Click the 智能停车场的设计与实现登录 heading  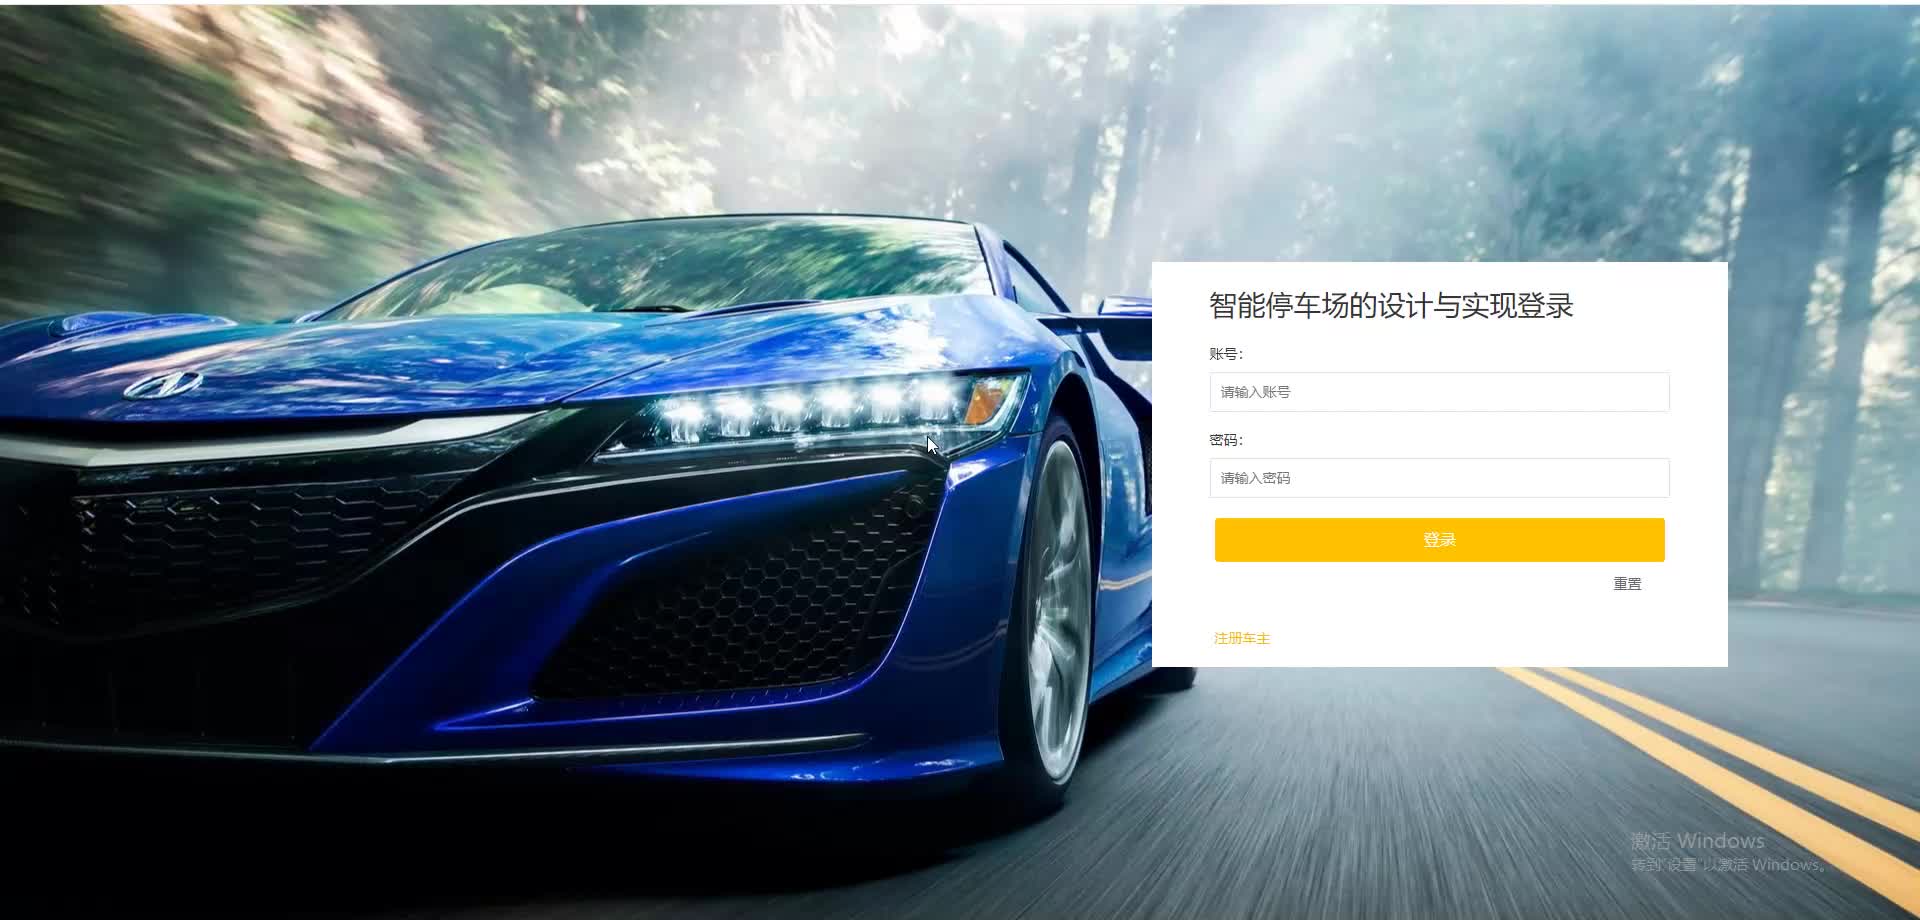[1391, 306]
